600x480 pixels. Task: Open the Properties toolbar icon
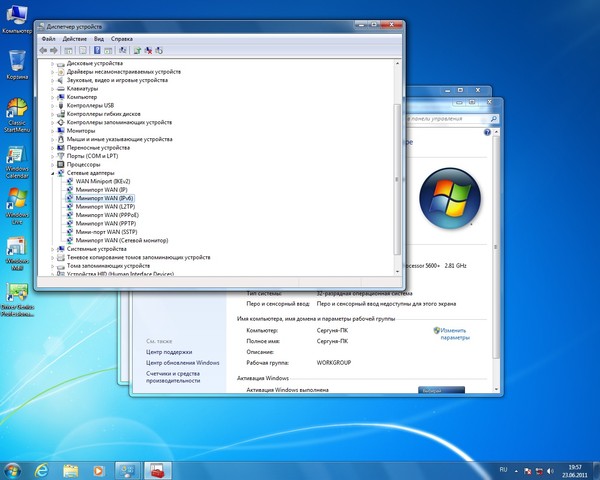[x=83, y=51]
